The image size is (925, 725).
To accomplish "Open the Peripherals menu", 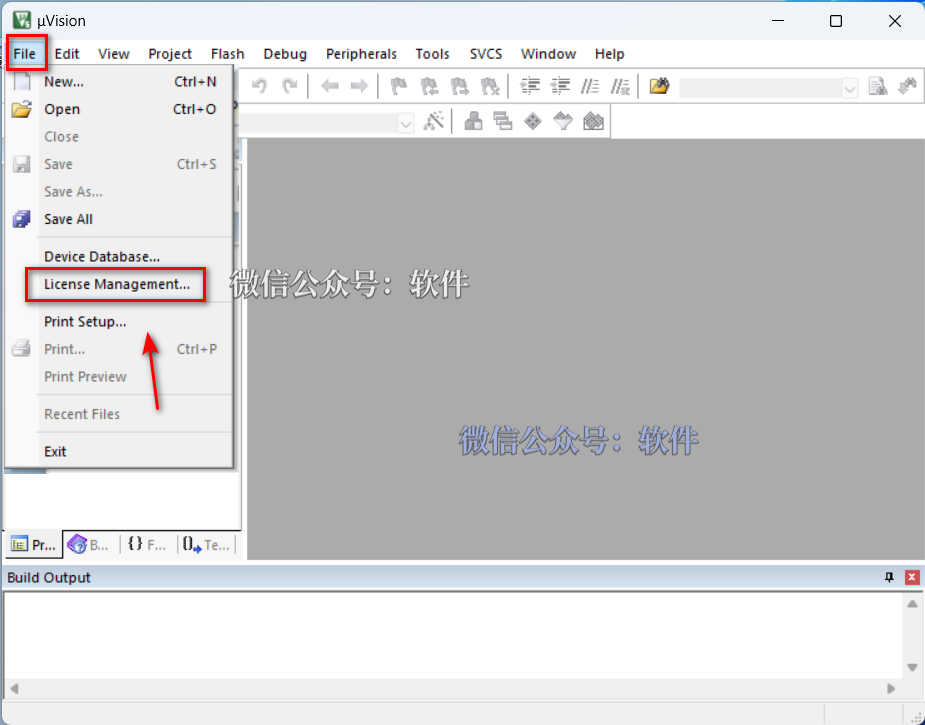I will pos(361,54).
